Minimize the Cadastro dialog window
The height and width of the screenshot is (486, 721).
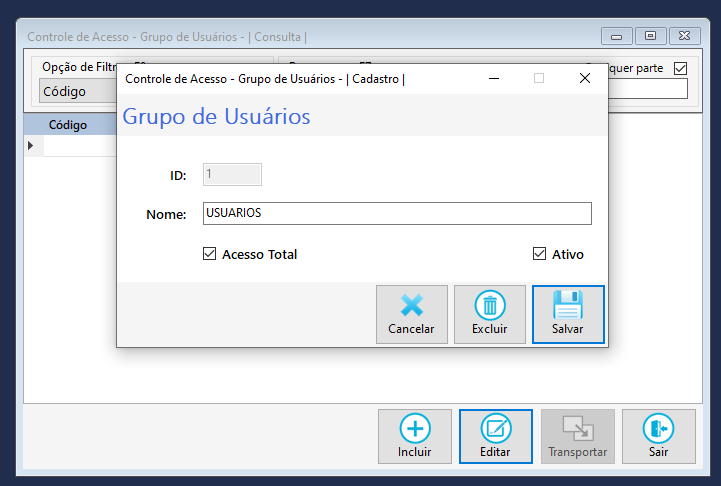[494, 79]
